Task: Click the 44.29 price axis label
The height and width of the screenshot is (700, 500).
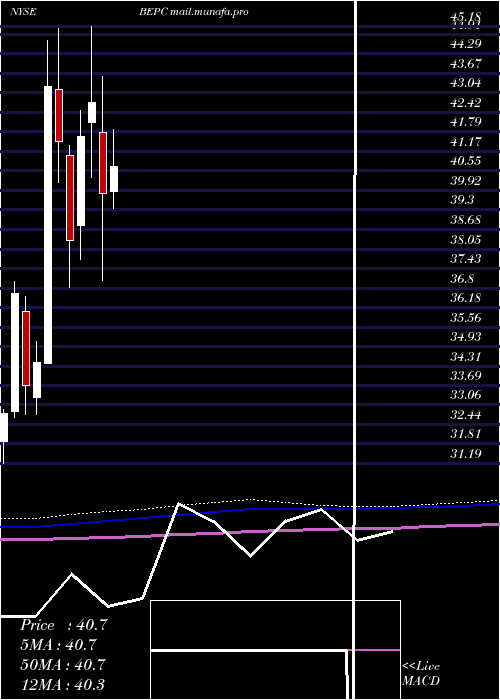Action: (x=466, y=44)
